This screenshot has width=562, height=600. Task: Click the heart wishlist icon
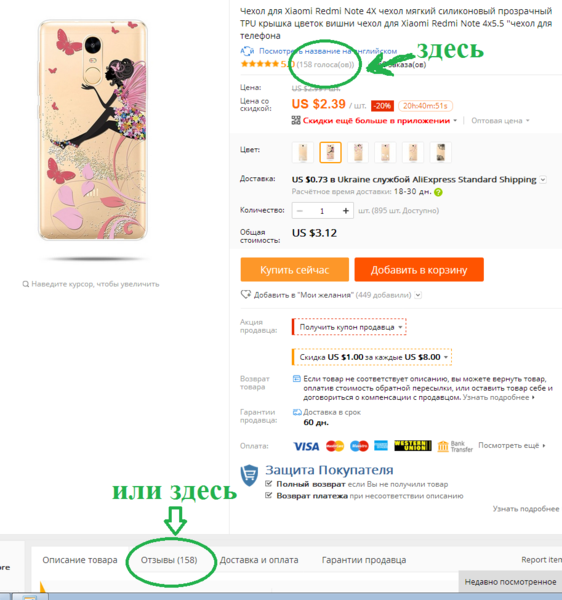(246, 295)
